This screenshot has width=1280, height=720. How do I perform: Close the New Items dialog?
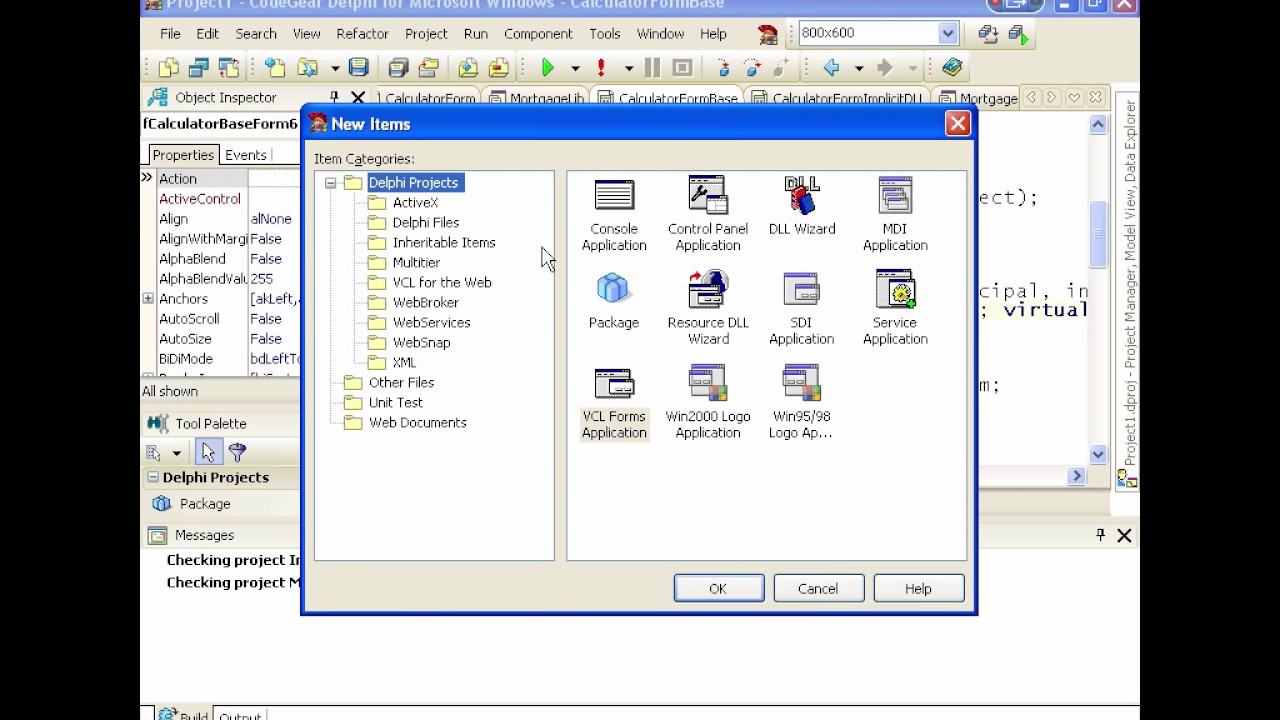pos(957,124)
